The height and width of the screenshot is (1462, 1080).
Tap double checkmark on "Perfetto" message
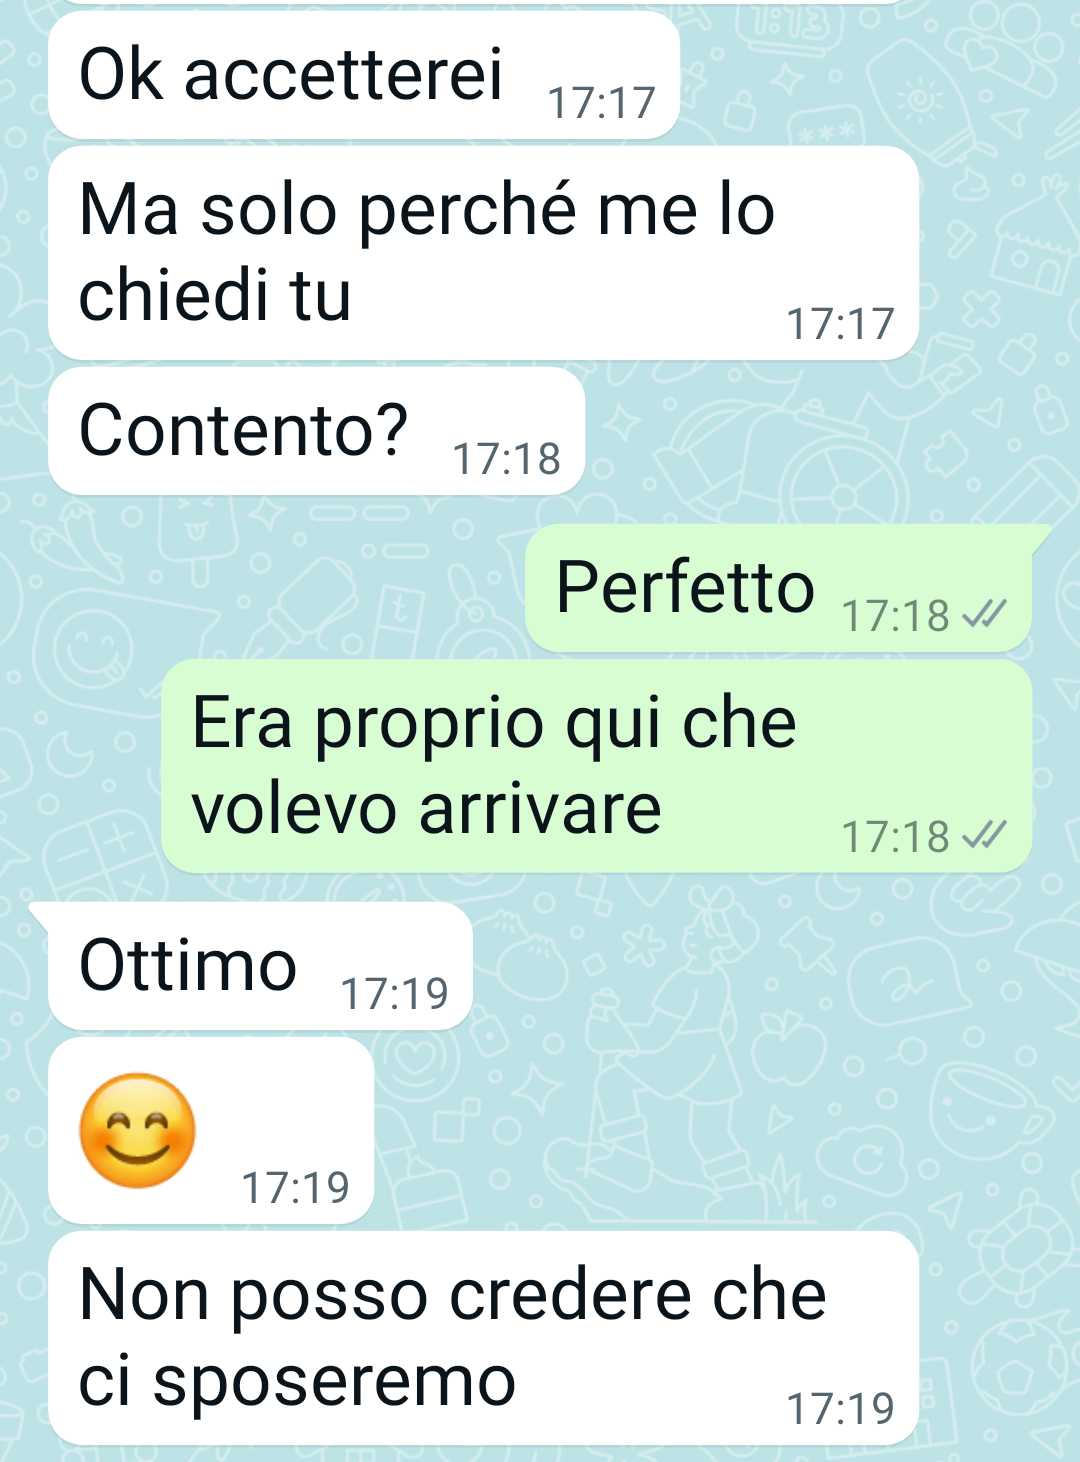984,615
